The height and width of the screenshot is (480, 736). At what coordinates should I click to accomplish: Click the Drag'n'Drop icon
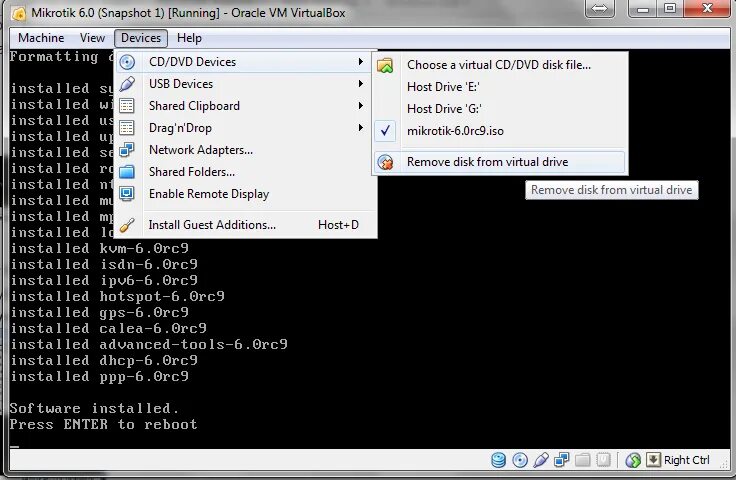tap(127, 128)
